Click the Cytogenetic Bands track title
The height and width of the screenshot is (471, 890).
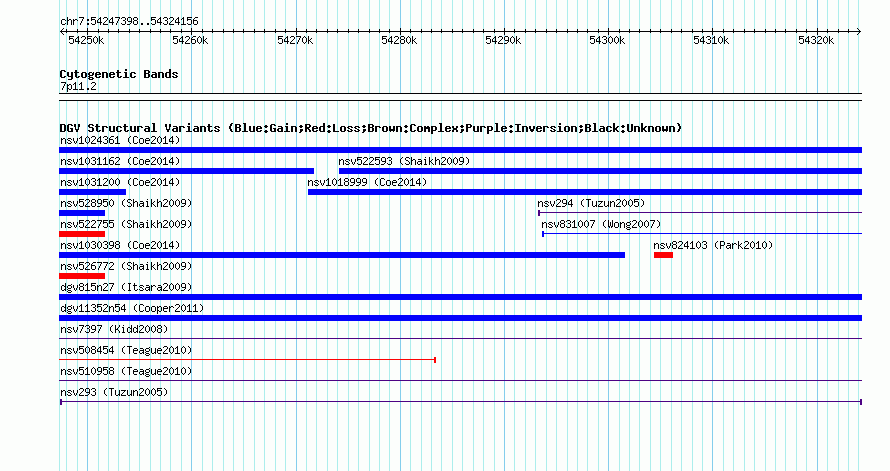tap(119, 74)
